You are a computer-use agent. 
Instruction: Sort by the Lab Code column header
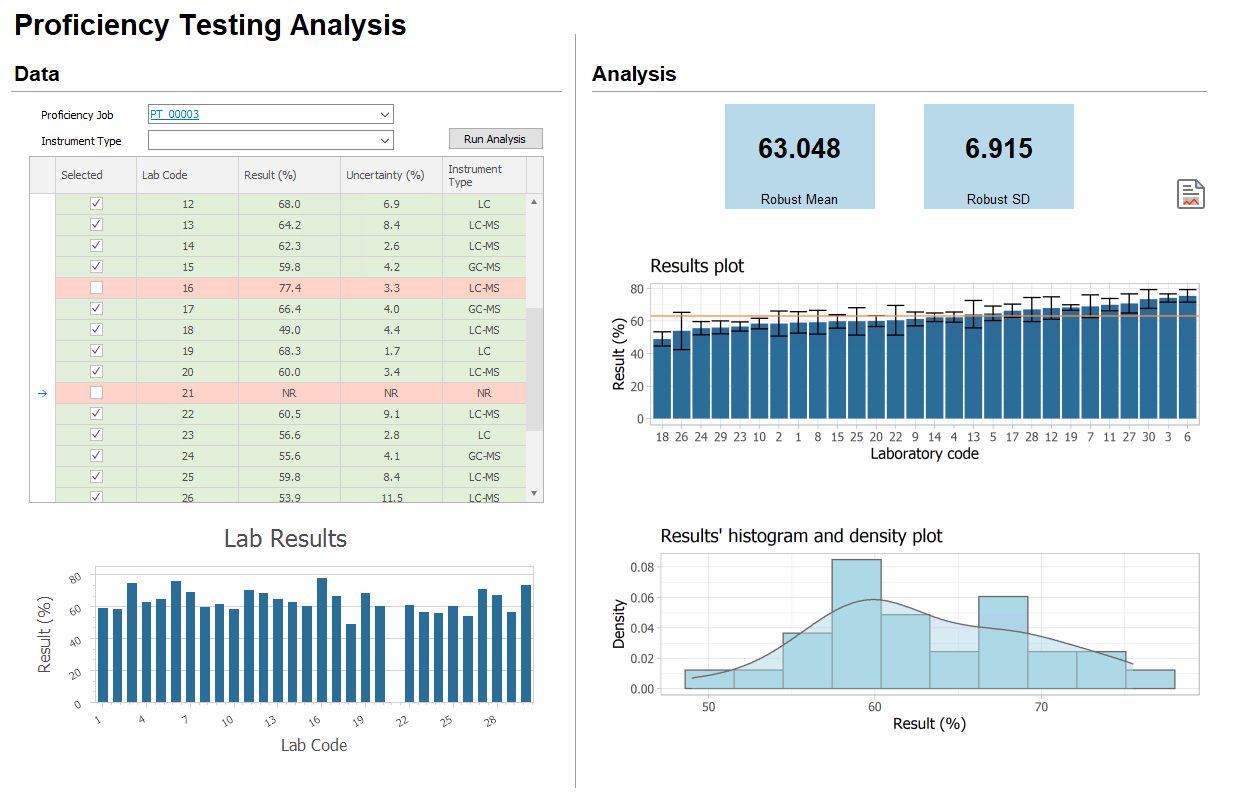pos(187,175)
